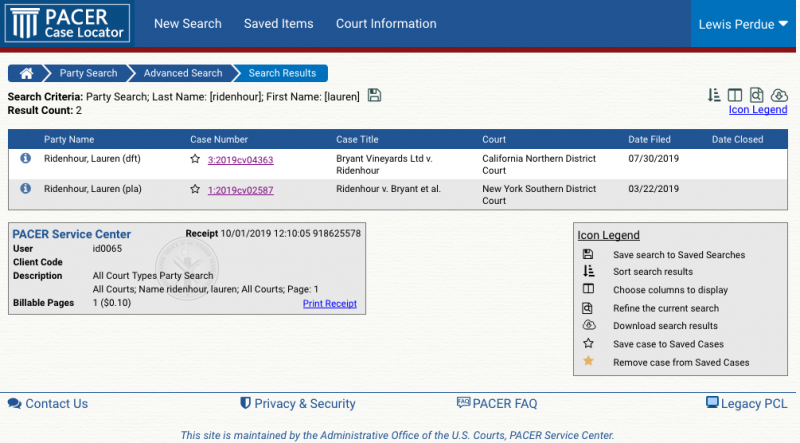
Task: Click the user id value id0065
Action: (107, 249)
